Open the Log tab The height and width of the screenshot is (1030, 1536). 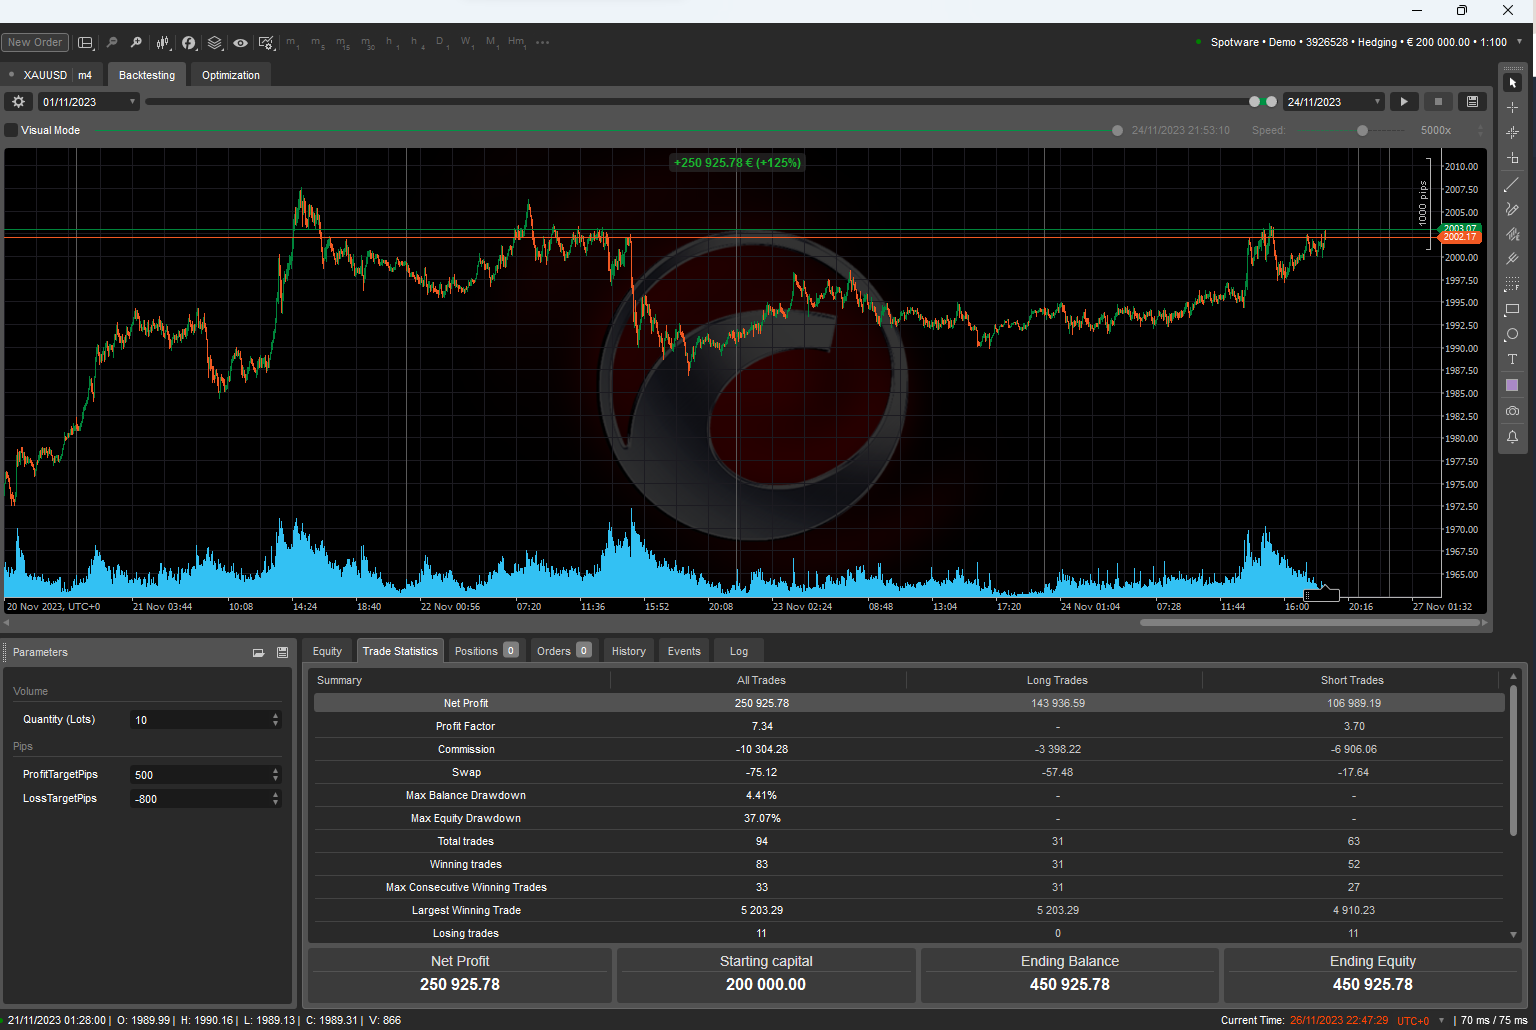coord(739,651)
